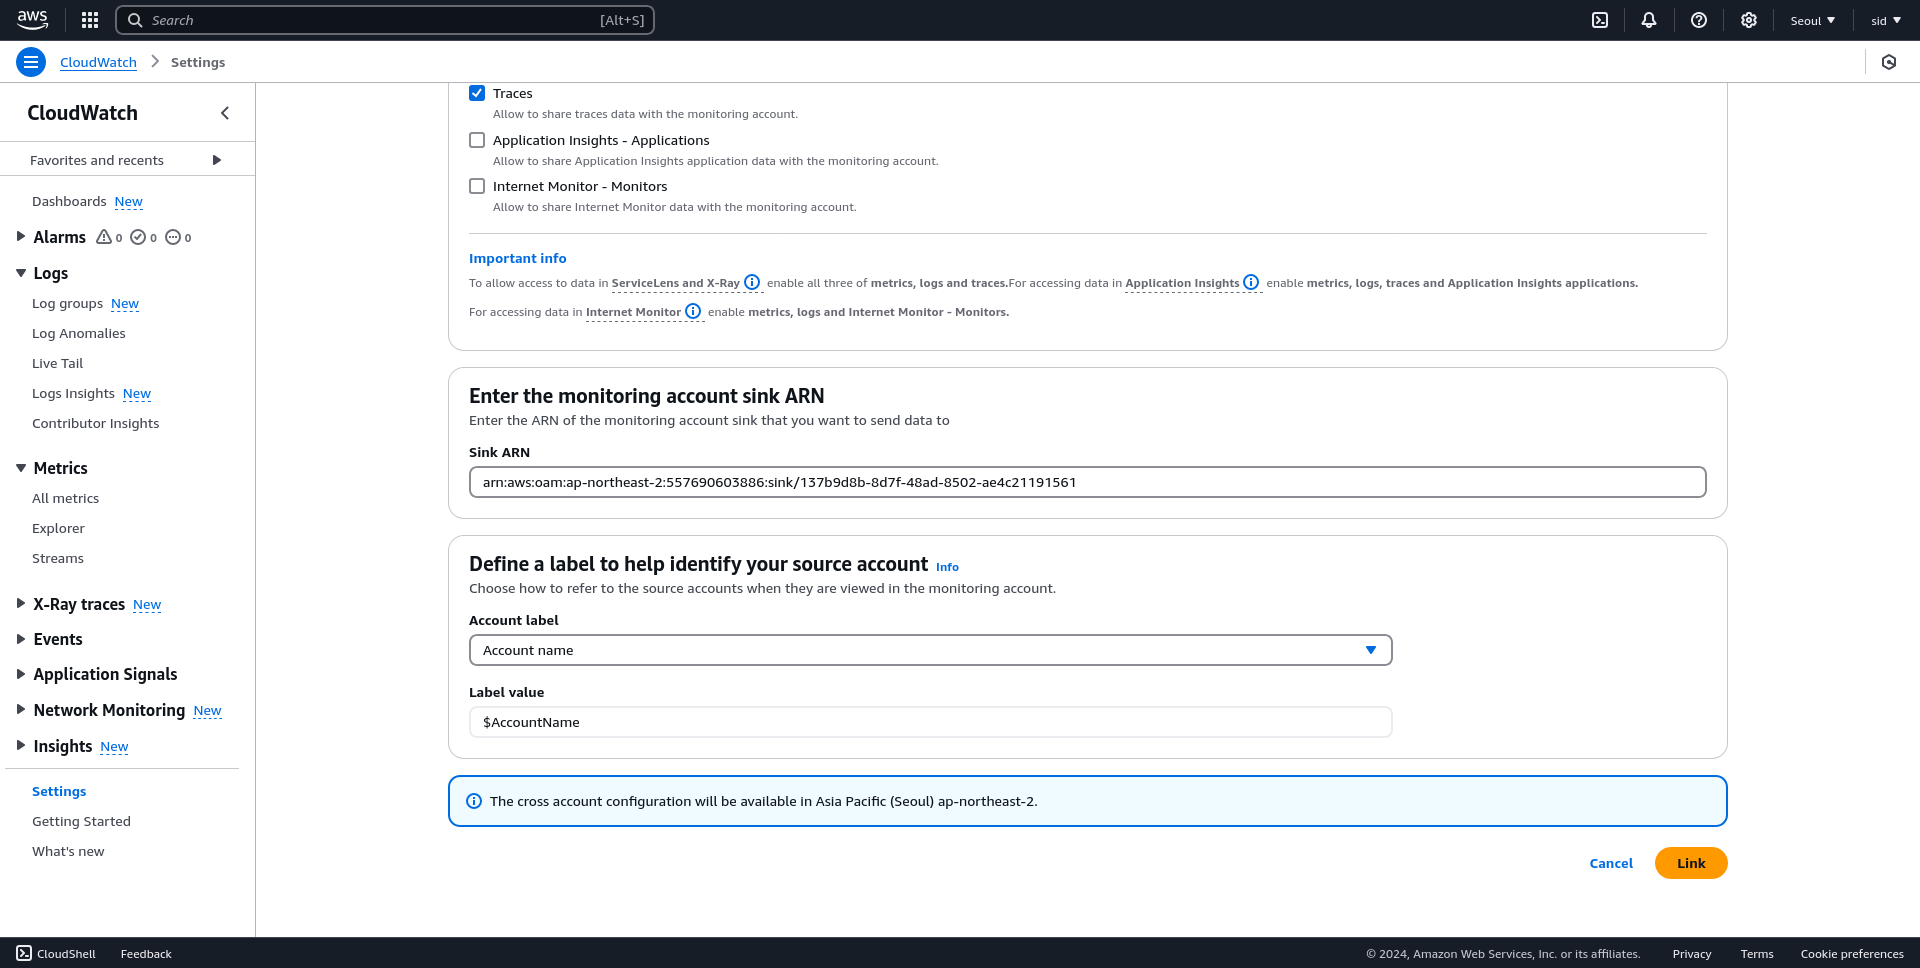
Task: Expand the Application Signals section
Action: click(x=21, y=674)
